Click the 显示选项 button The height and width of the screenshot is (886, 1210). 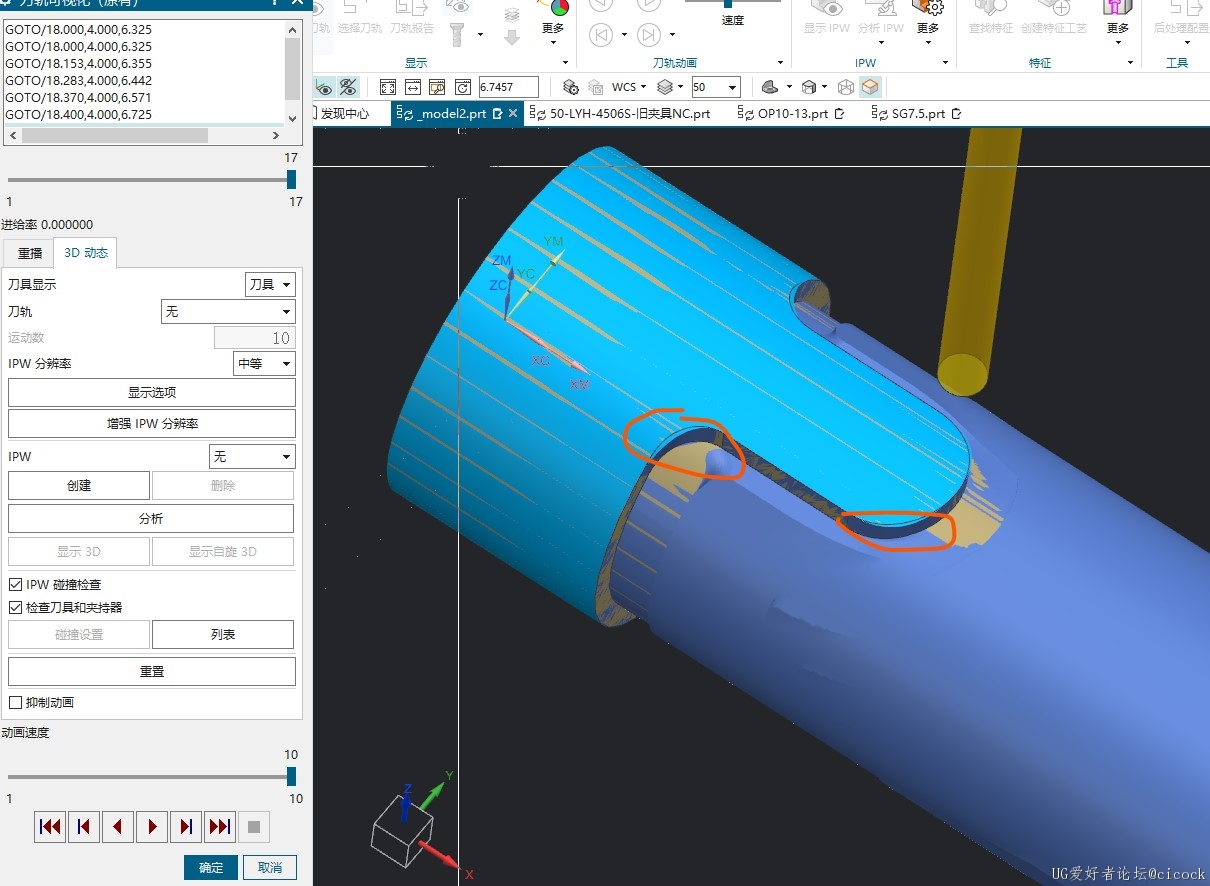tap(152, 392)
